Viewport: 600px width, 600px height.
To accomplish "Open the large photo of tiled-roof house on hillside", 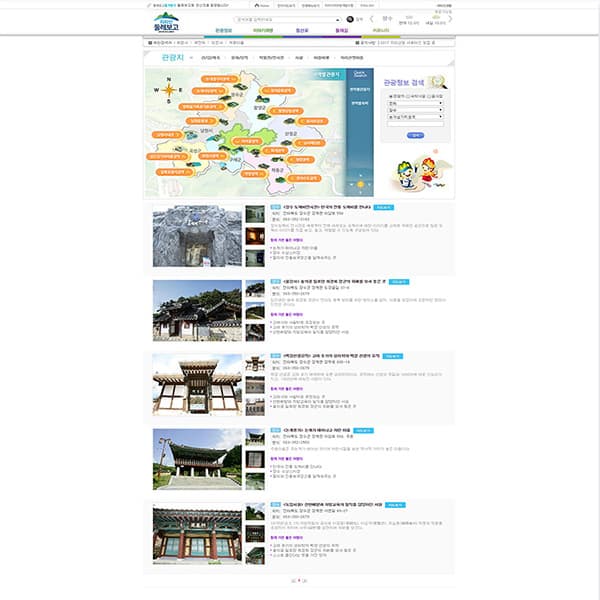I will (197, 310).
